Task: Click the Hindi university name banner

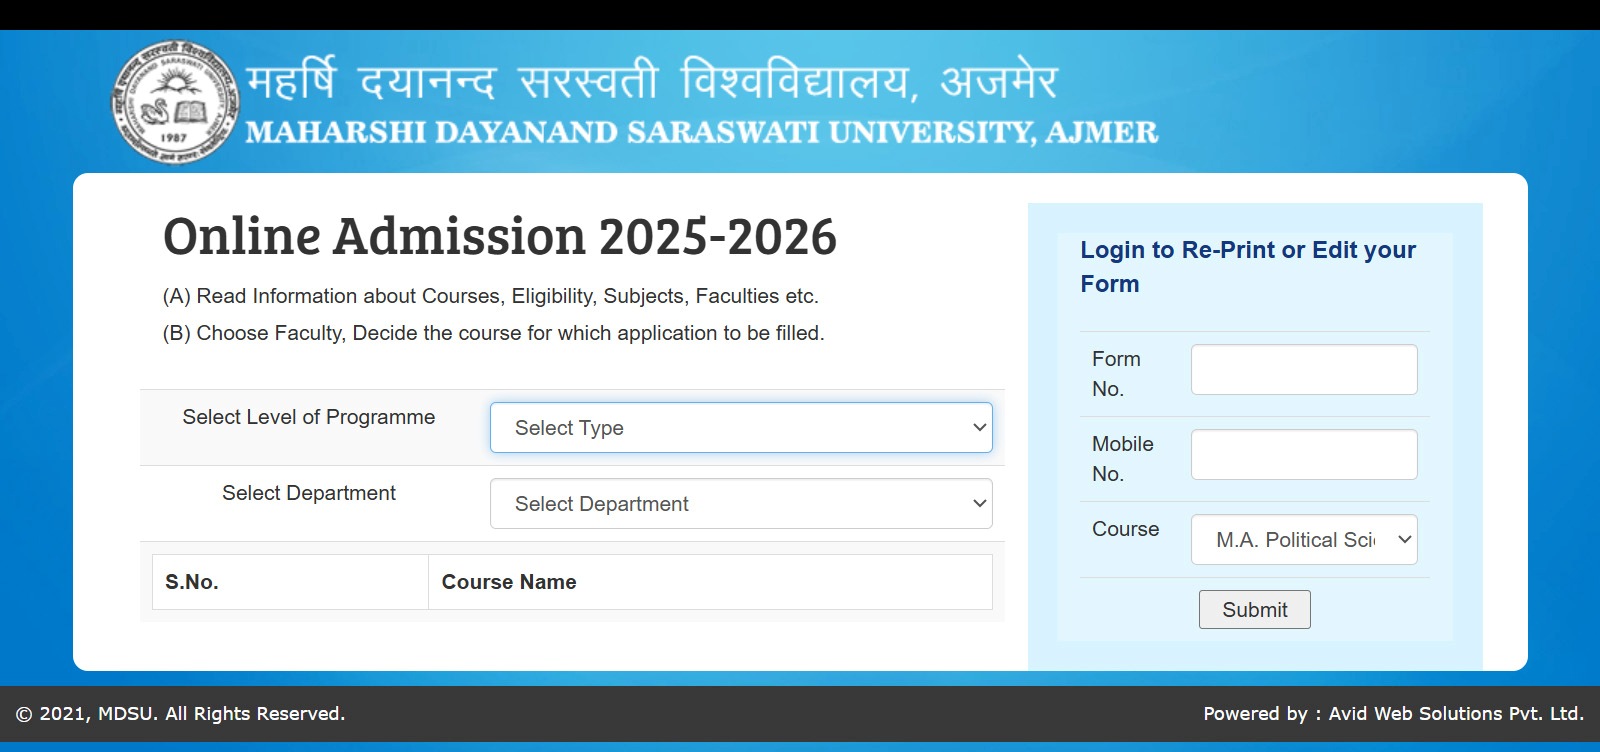Action: (652, 80)
